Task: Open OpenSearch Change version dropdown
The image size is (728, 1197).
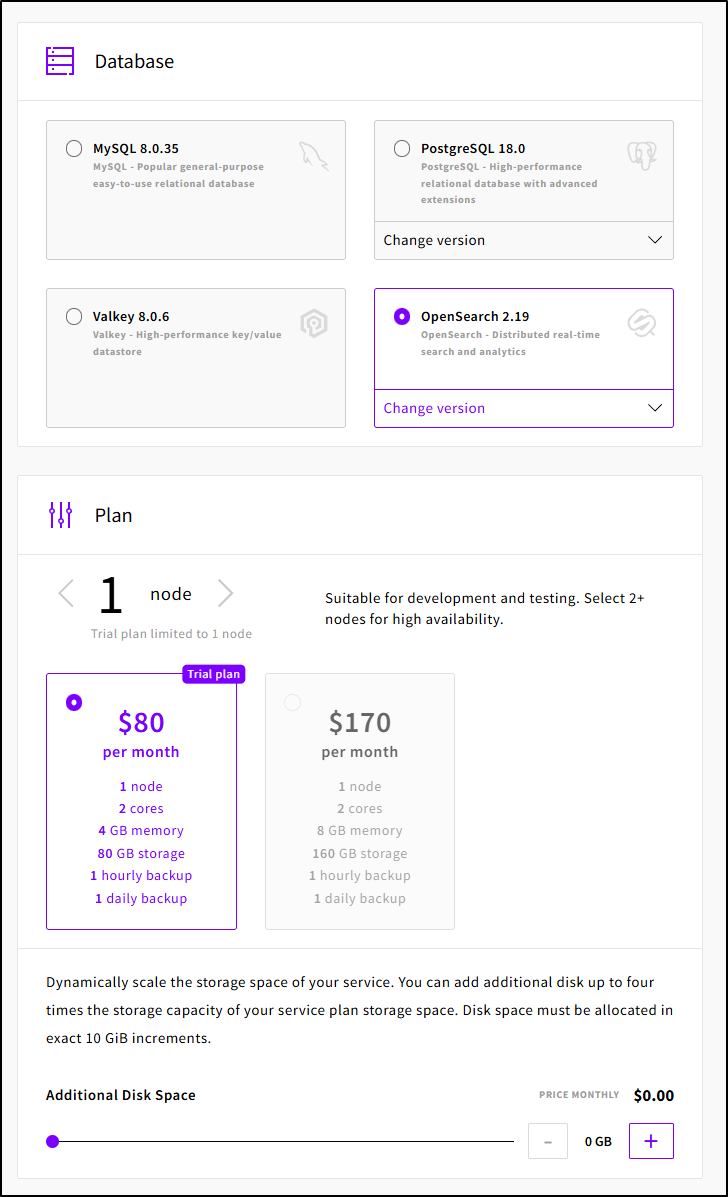Action: click(x=523, y=408)
